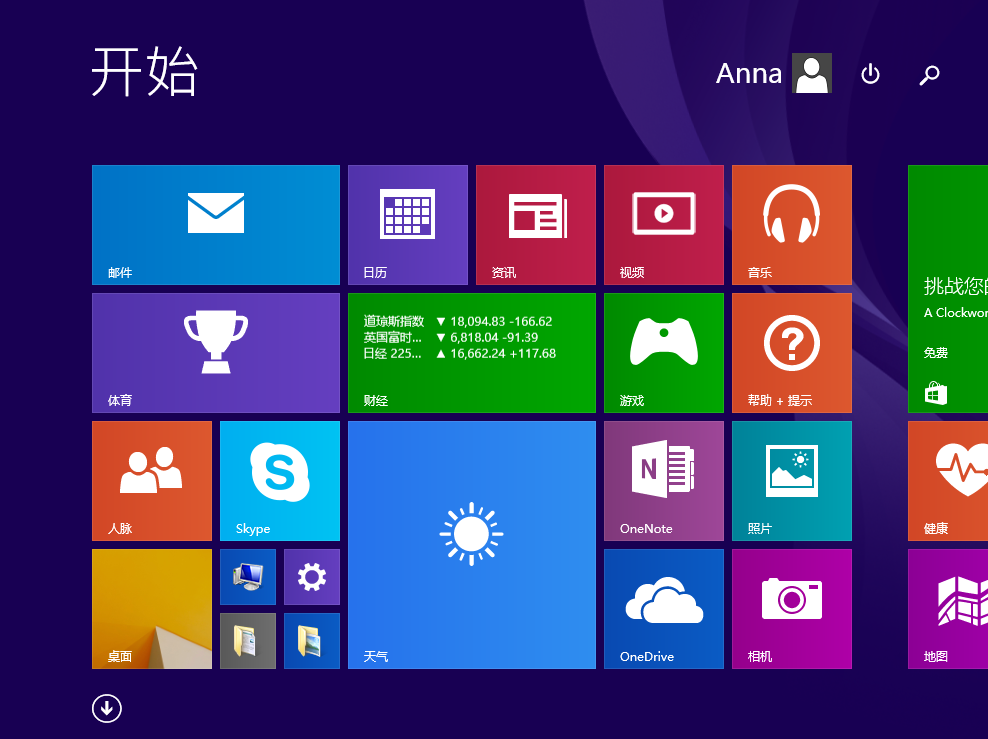This screenshot has height=739, width=988.
Task: Open the Mail (邮件) tile
Action: pyautogui.click(x=215, y=224)
